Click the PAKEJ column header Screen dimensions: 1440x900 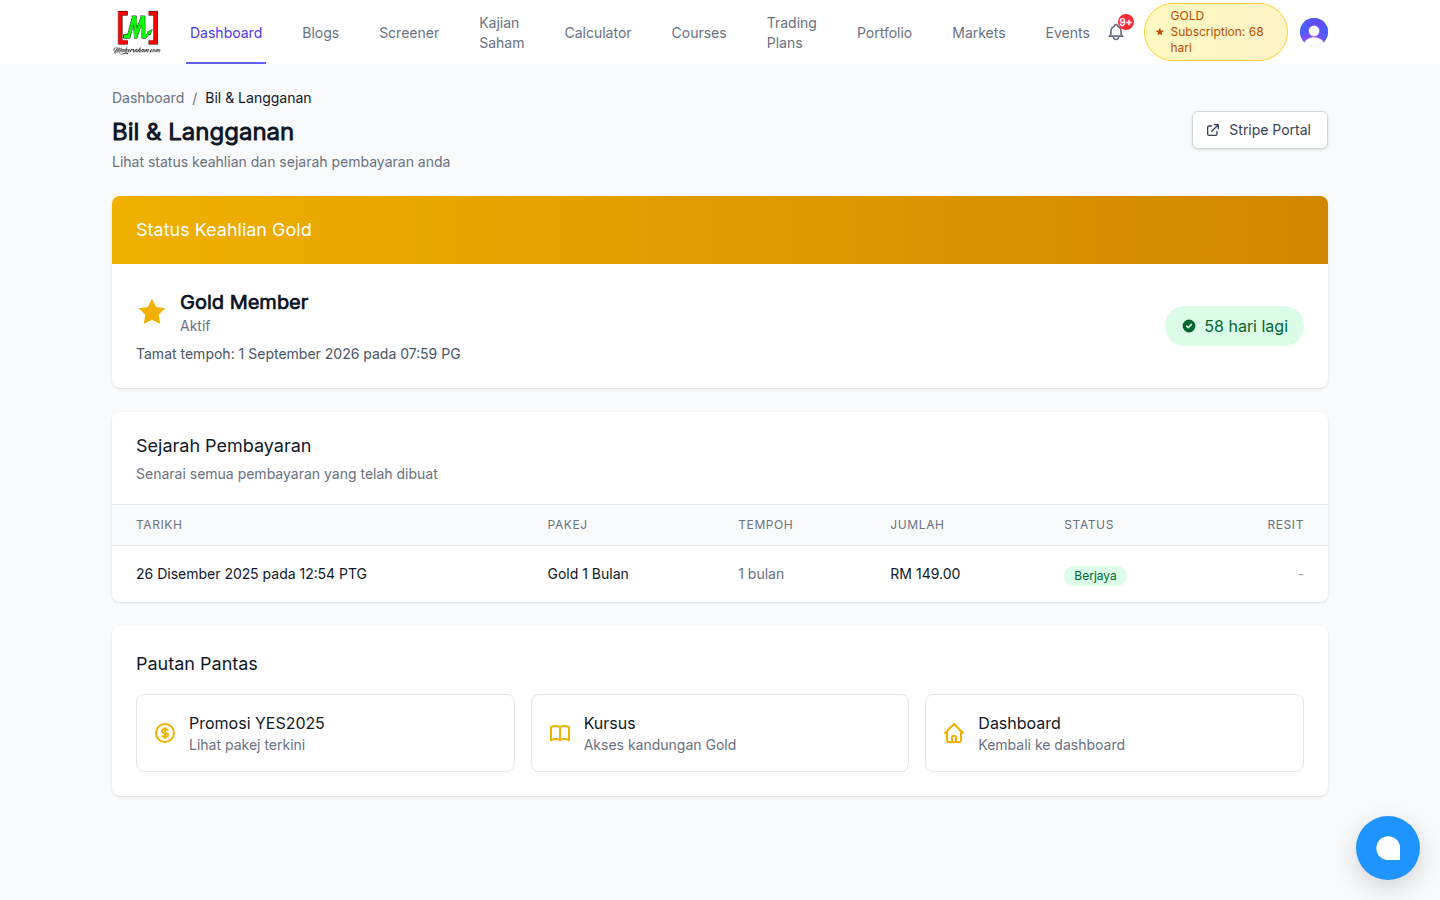(567, 525)
